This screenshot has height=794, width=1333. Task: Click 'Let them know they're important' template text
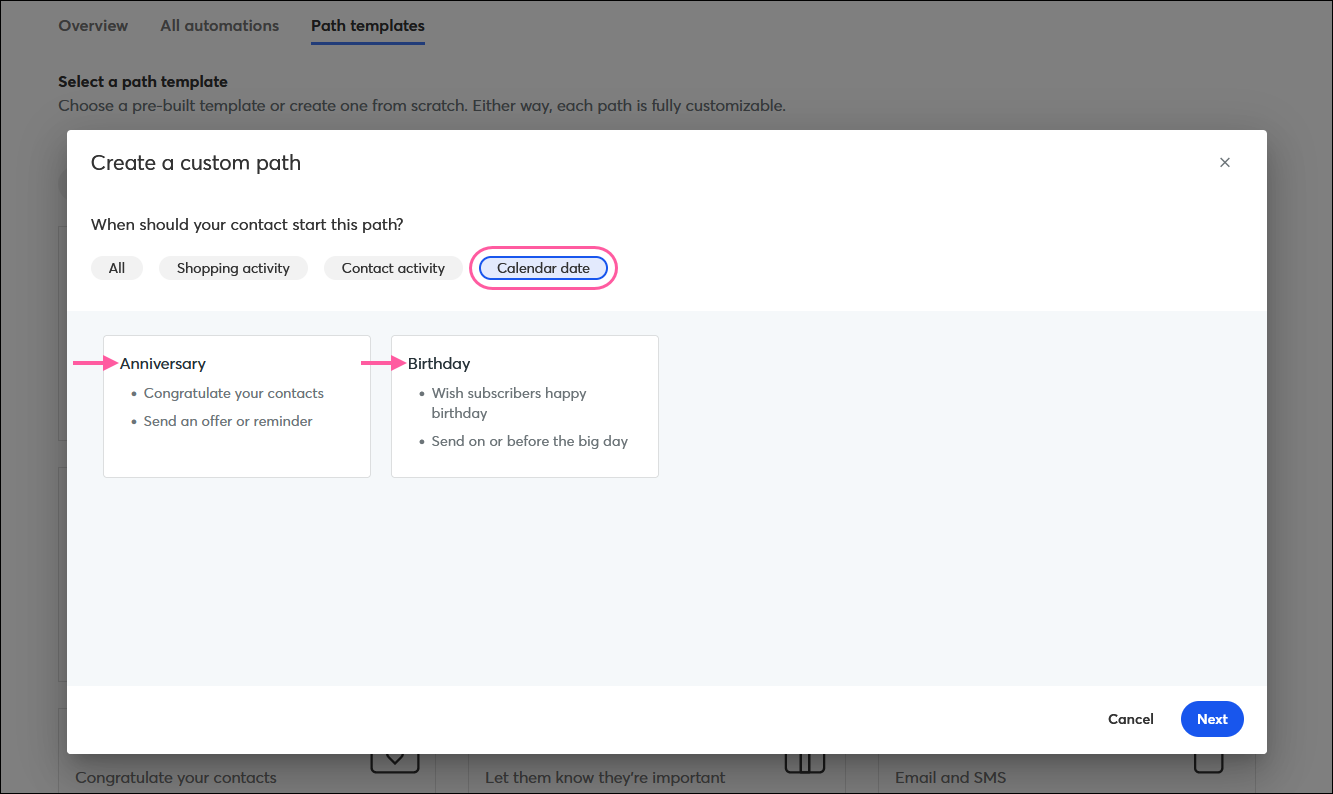click(x=605, y=778)
